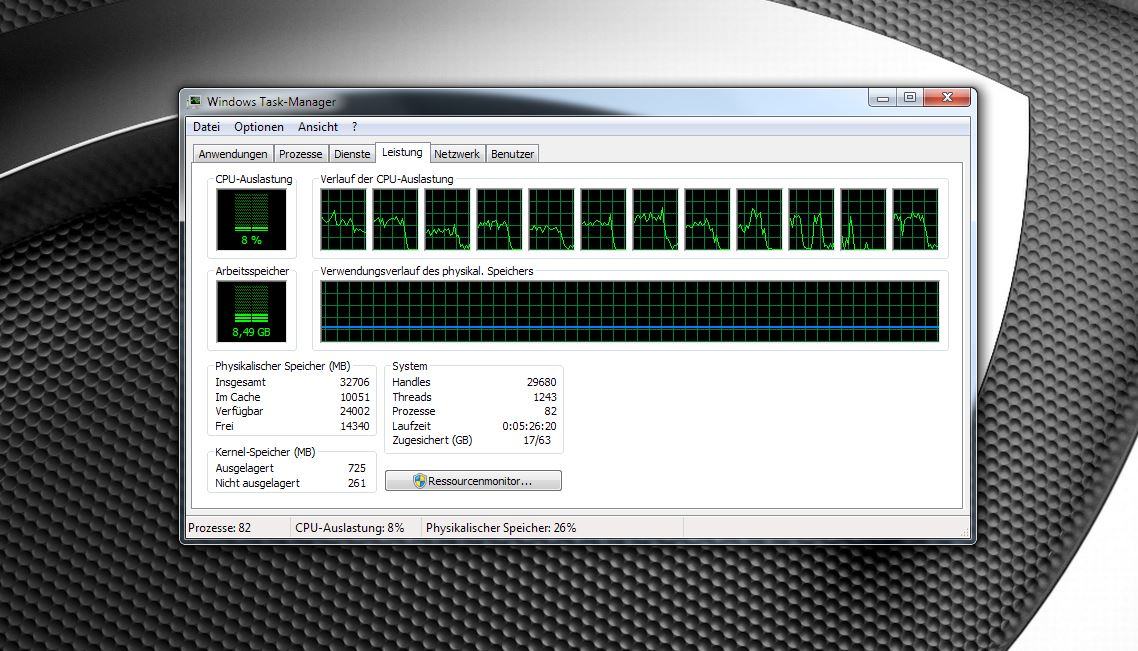The height and width of the screenshot is (651, 1138).
Task: Click the CPU-Auslastung 8 % gauge
Action: 251,220
